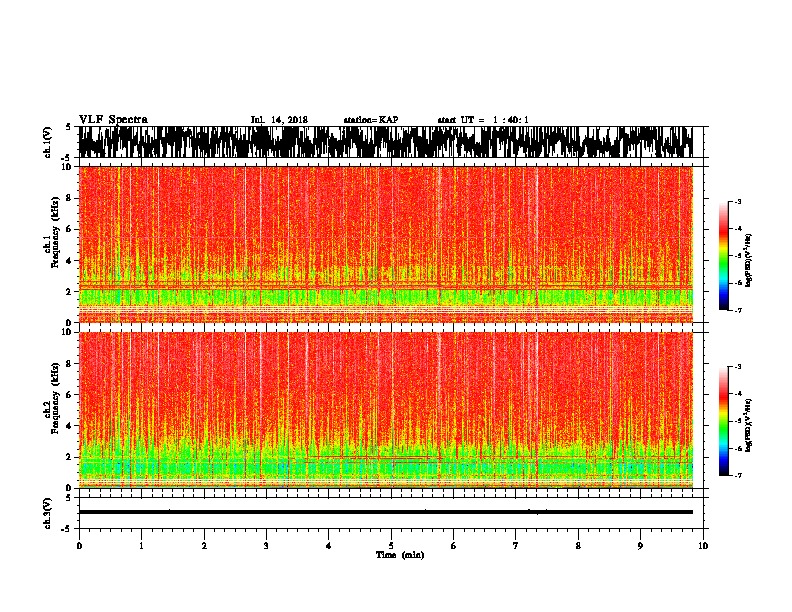Click the "ch.1(V)" axis label
The width and height of the screenshot is (792, 612).
[x=48, y=142]
